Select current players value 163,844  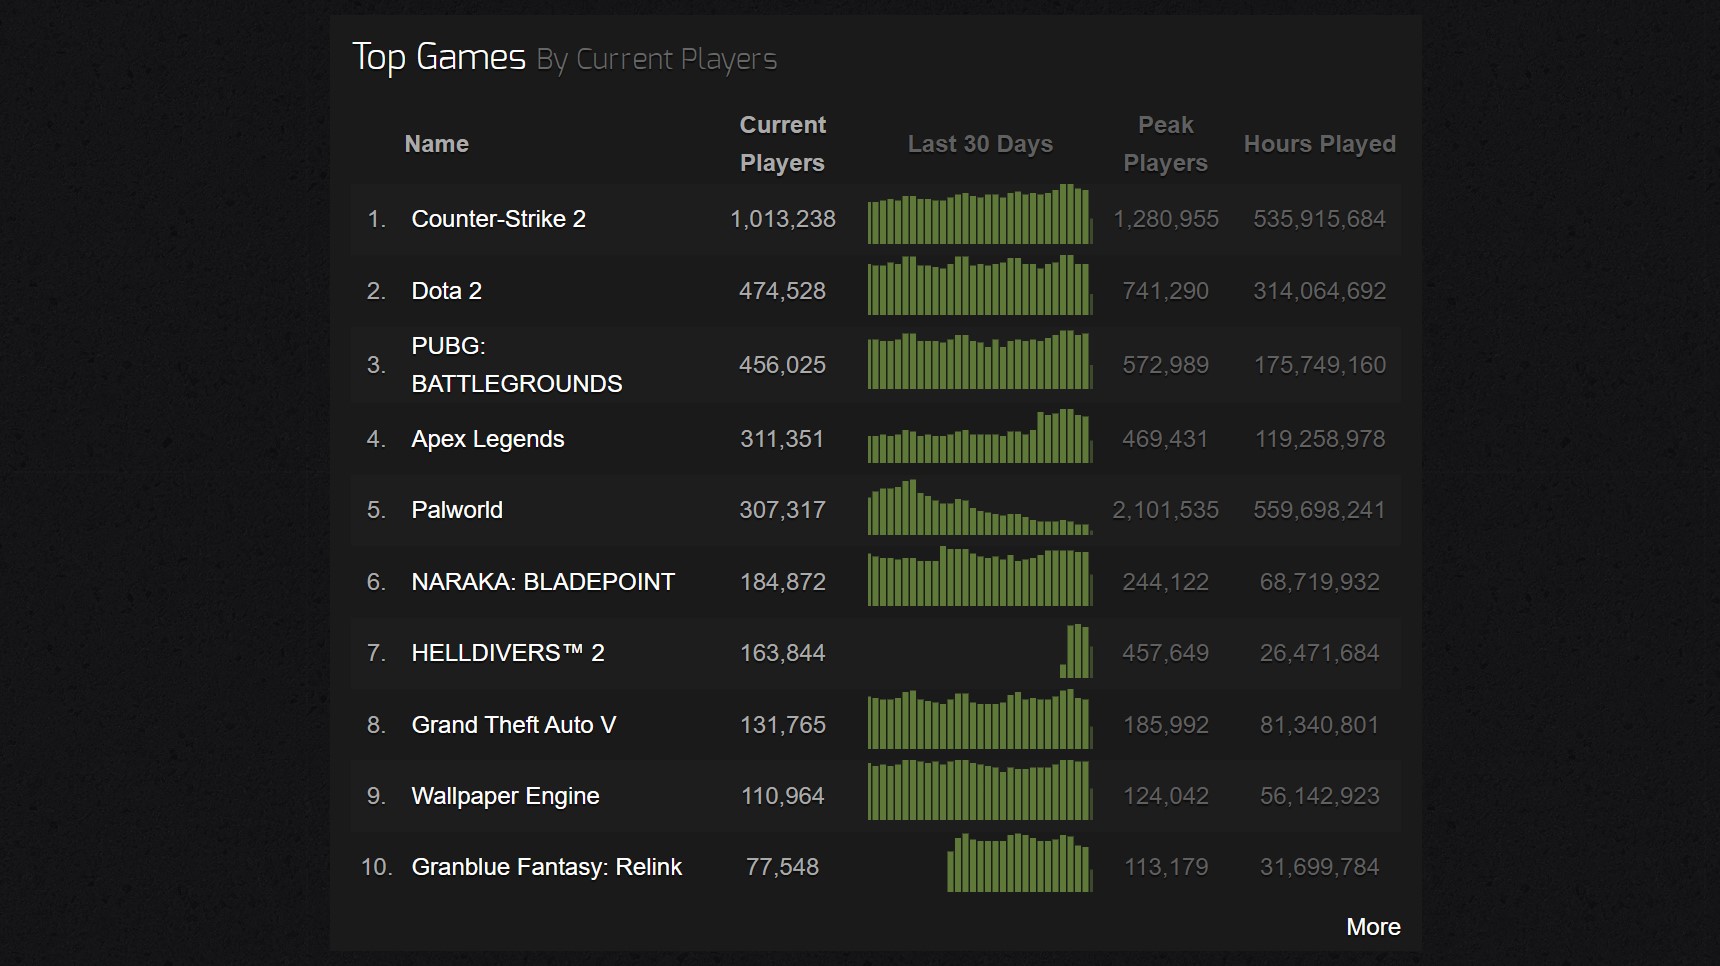782,653
